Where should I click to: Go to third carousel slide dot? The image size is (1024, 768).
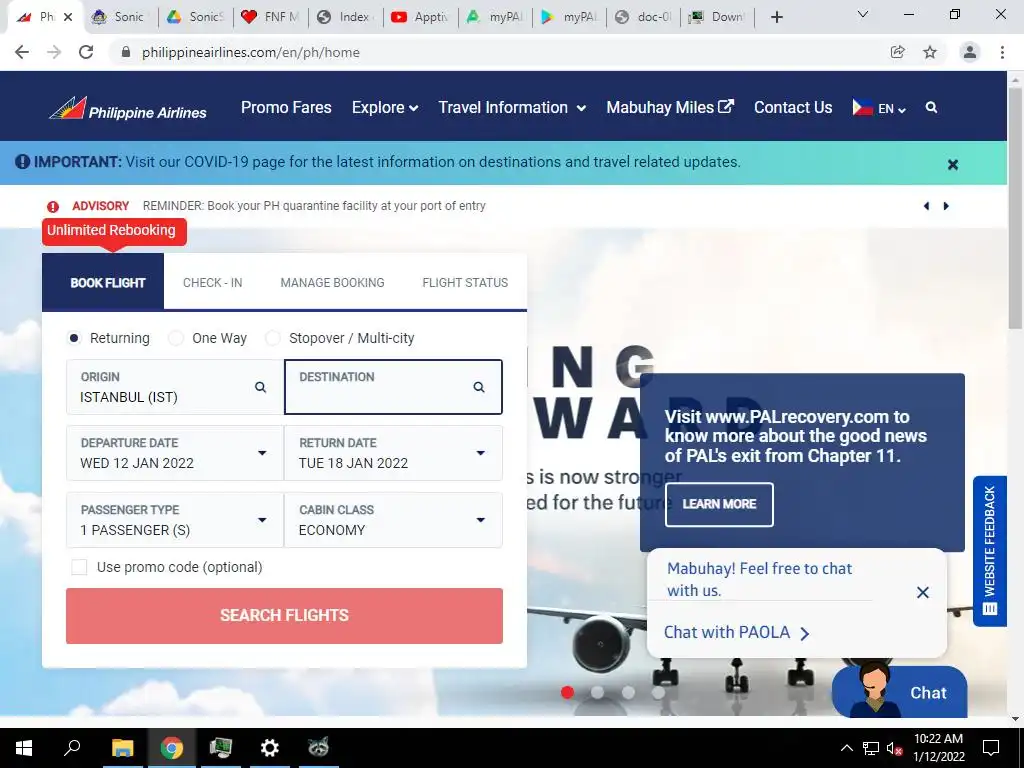(628, 692)
